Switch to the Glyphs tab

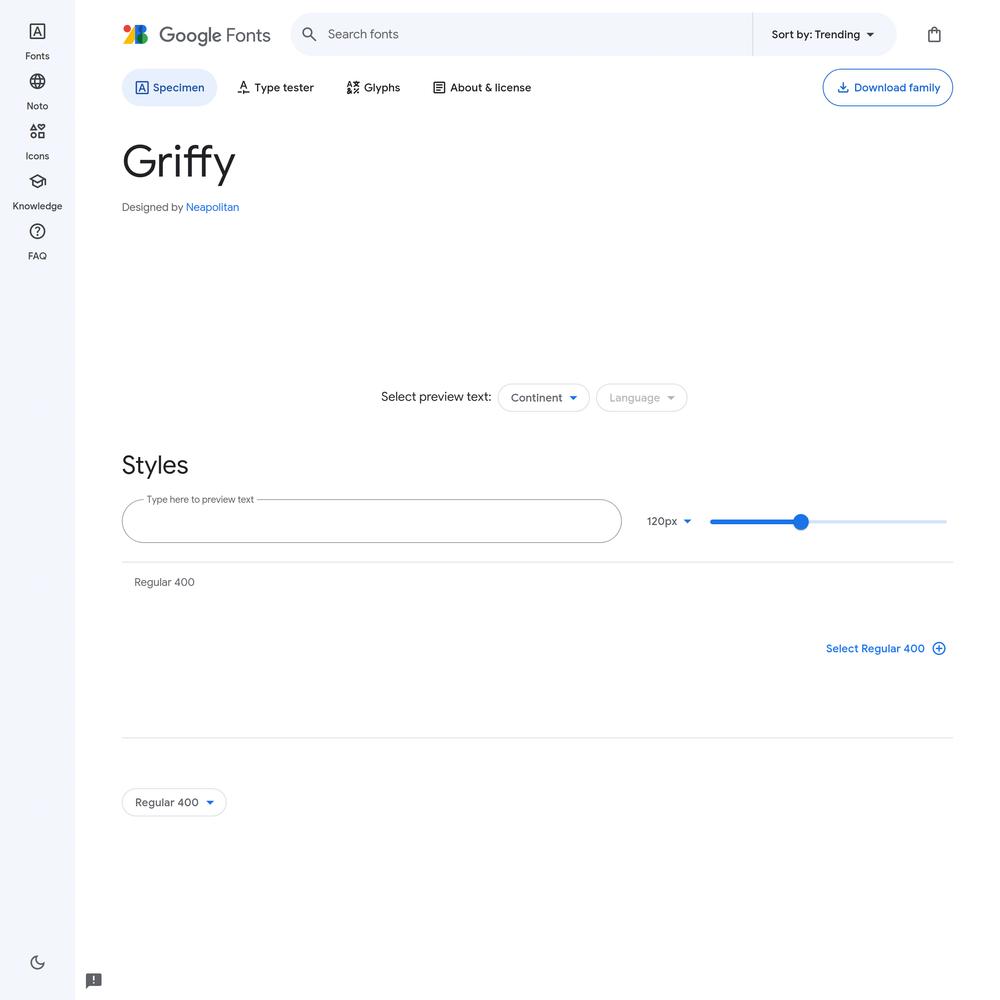point(373,87)
